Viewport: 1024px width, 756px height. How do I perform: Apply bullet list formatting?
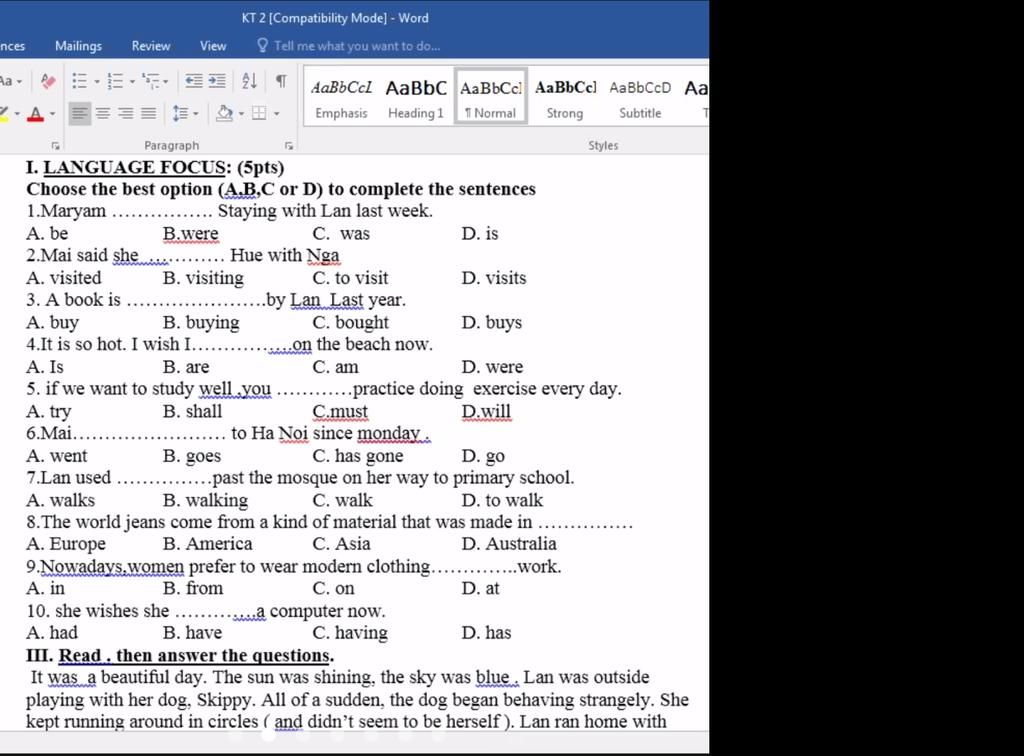[x=80, y=81]
